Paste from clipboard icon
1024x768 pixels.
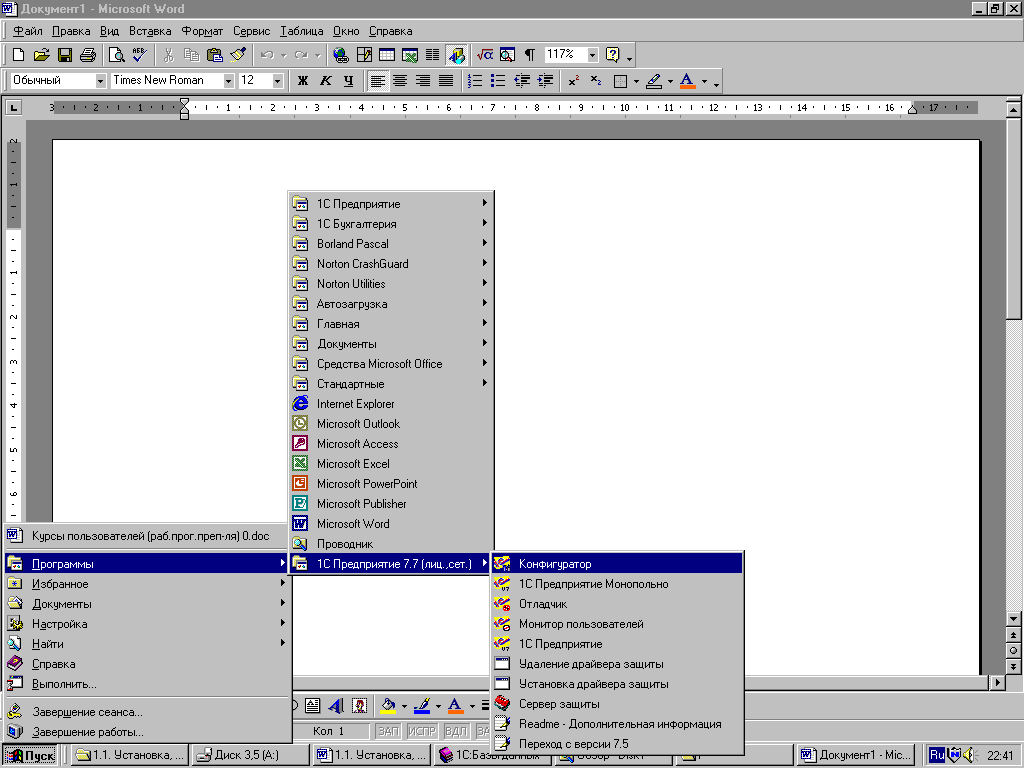214,55
